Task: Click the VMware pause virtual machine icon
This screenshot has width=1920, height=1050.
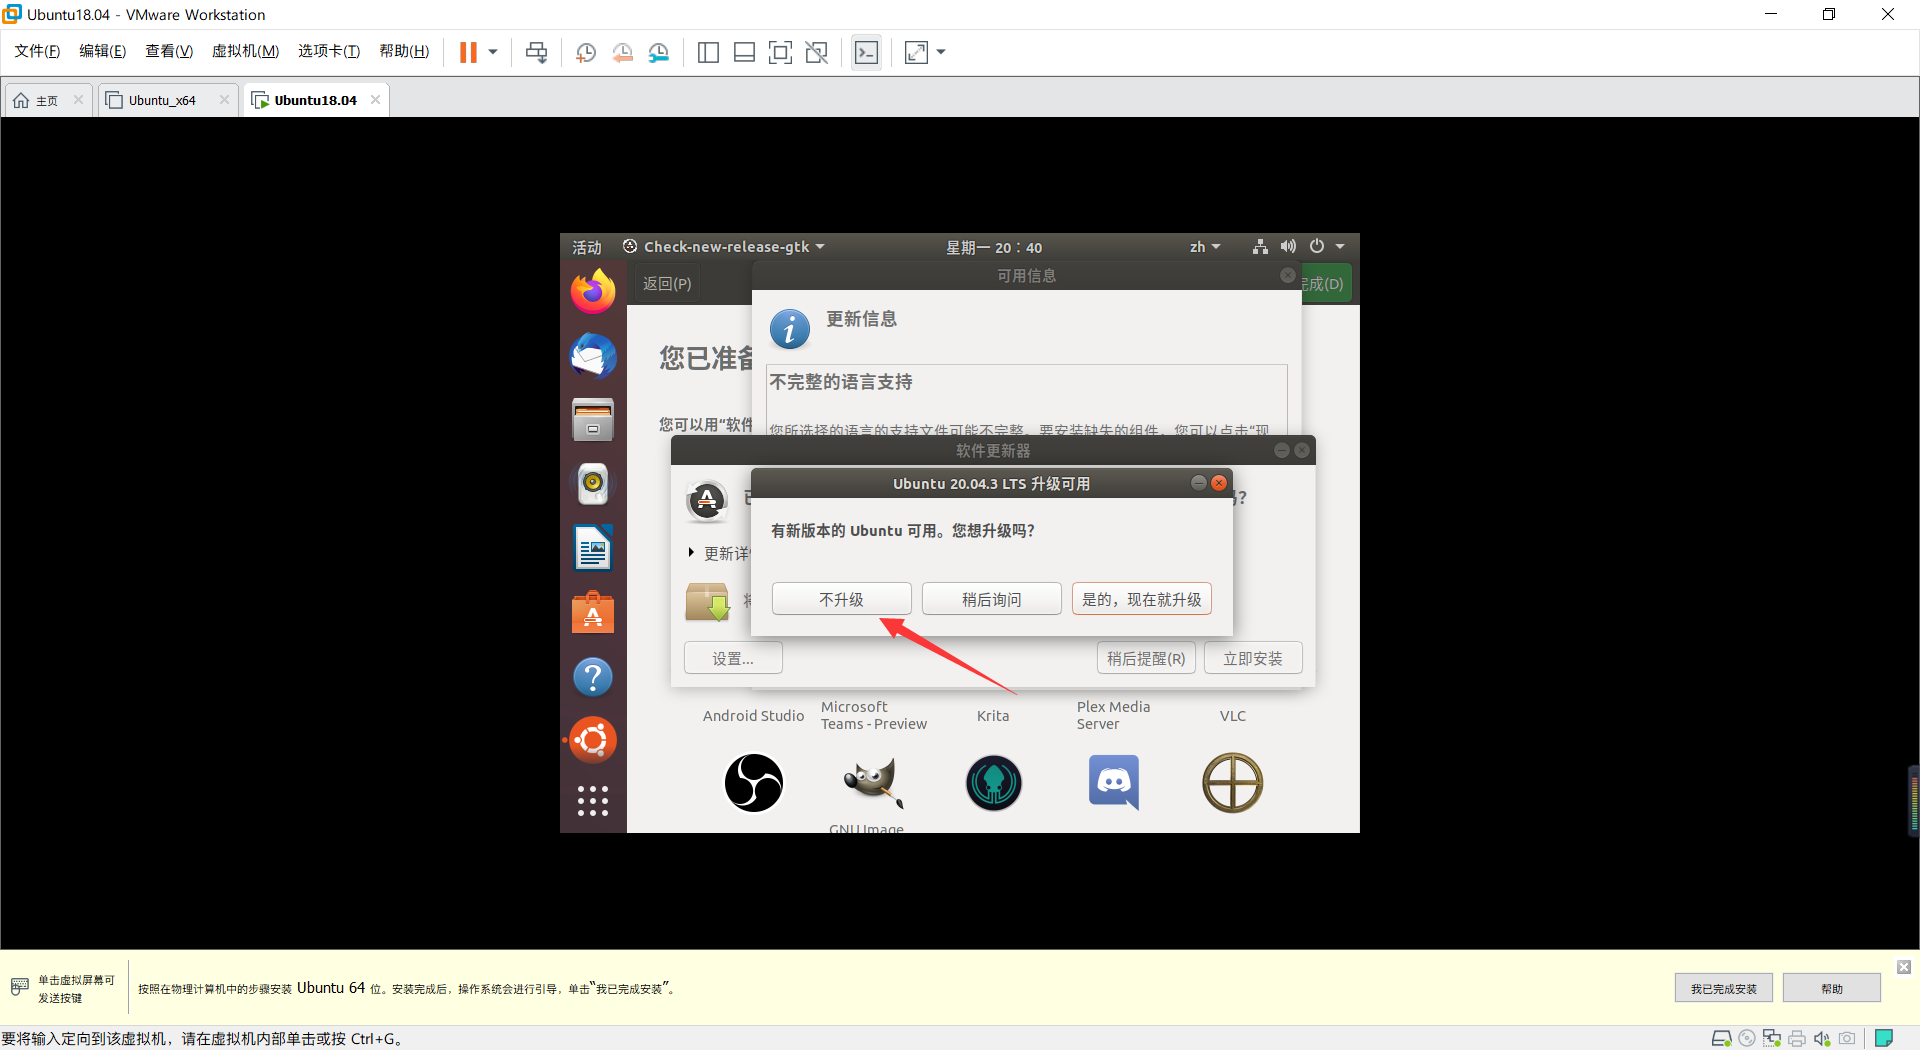Action: click(468, 52)
